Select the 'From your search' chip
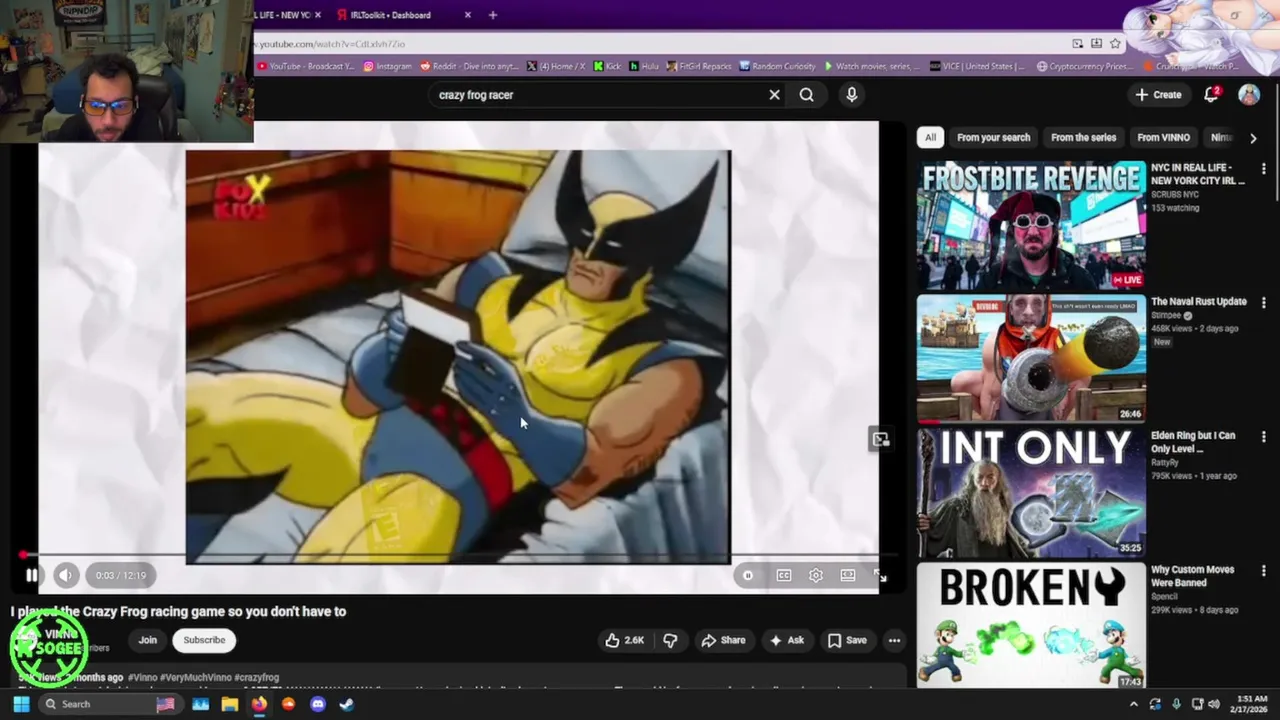The image size is (1280, 720). (993, 137)
